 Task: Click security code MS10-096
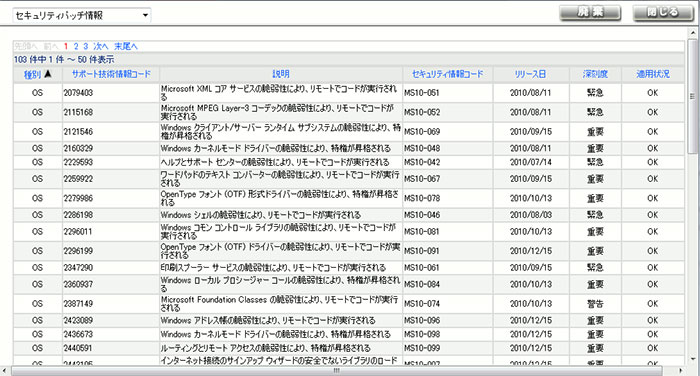click(422, 320)
